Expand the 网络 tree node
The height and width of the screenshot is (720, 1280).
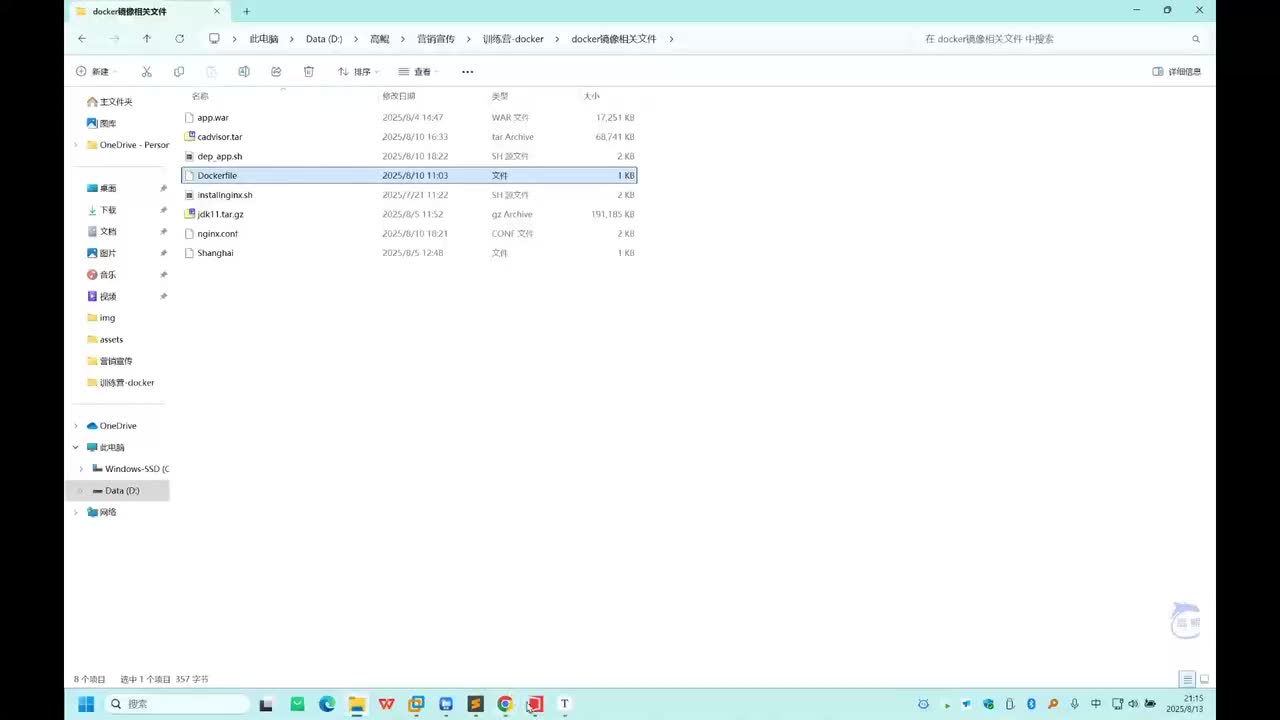tap(76, 512)
